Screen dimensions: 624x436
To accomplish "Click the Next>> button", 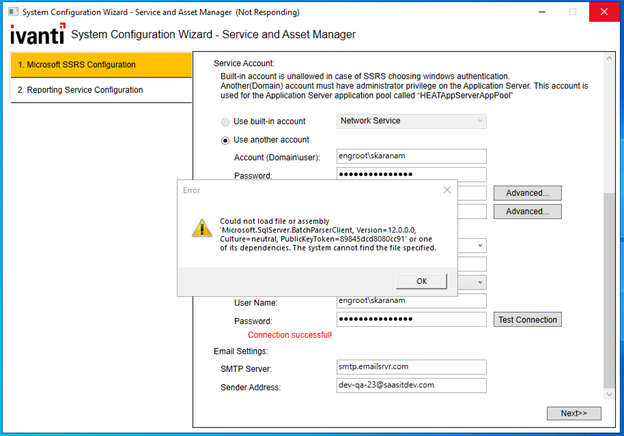I will tap(566, 413).
